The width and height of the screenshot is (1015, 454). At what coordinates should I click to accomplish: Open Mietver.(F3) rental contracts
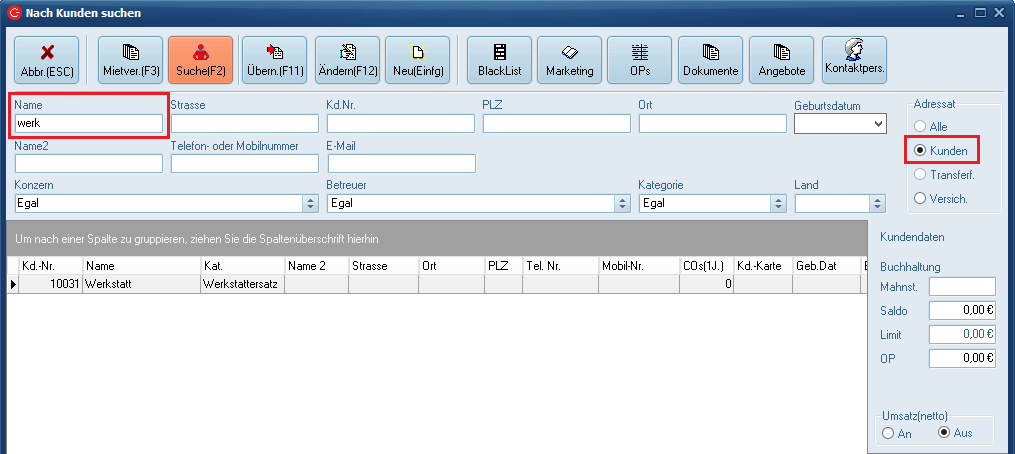(x=131, y=59)
